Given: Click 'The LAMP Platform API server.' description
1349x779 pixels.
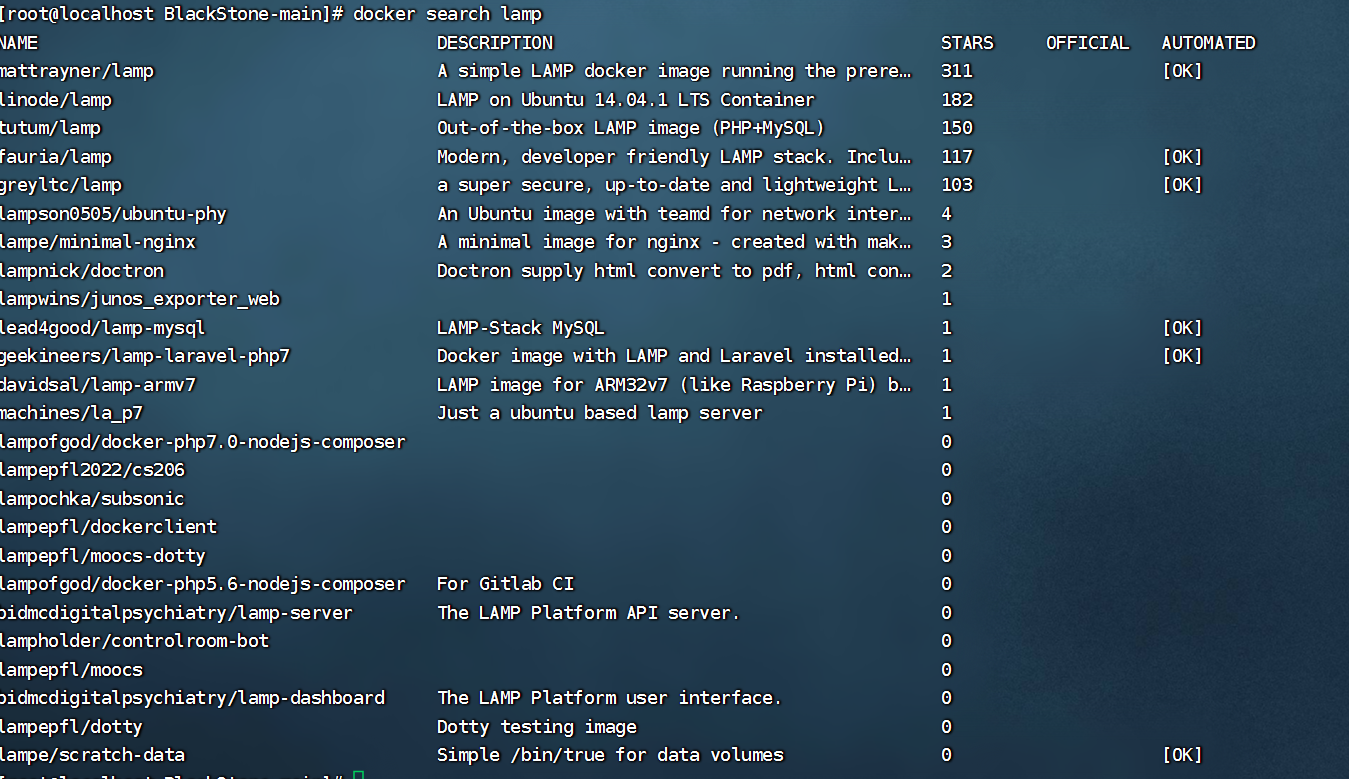Looking at the screenshot, I should tap(589, 613).
